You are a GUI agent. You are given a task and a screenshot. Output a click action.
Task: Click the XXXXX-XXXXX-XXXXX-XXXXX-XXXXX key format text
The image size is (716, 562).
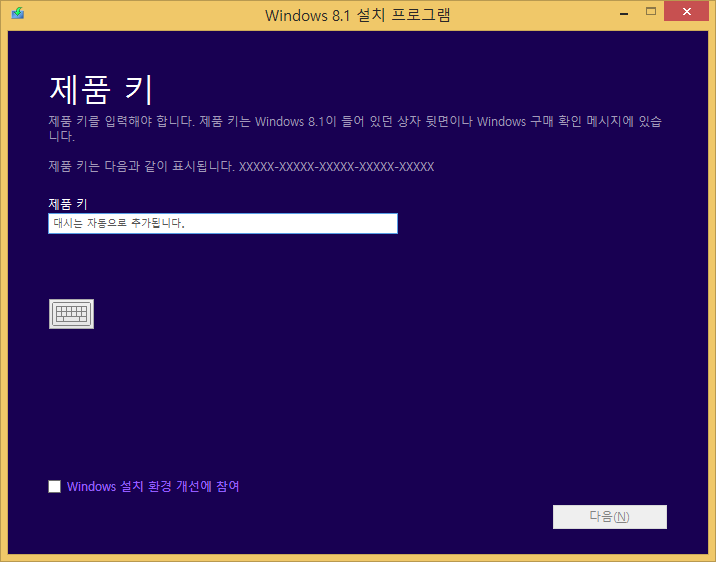coord(337,167)
